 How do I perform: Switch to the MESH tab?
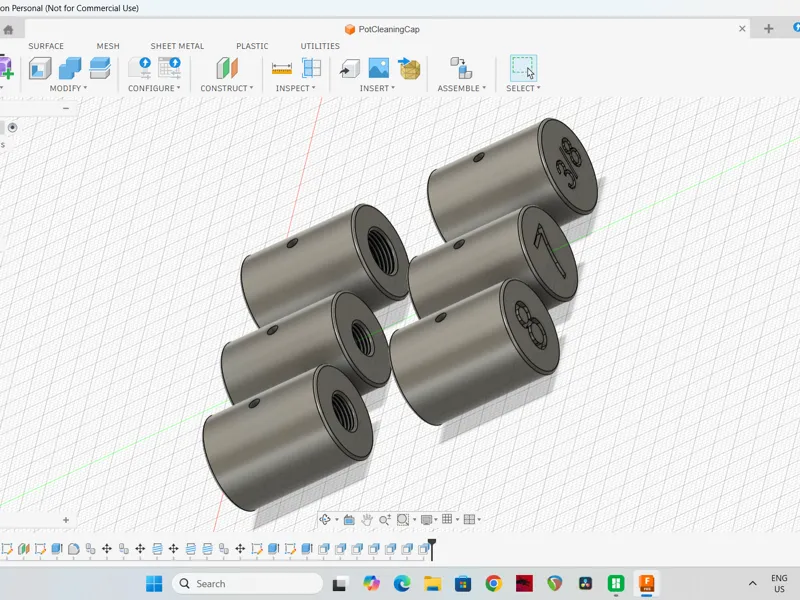[x=108, y=46]
